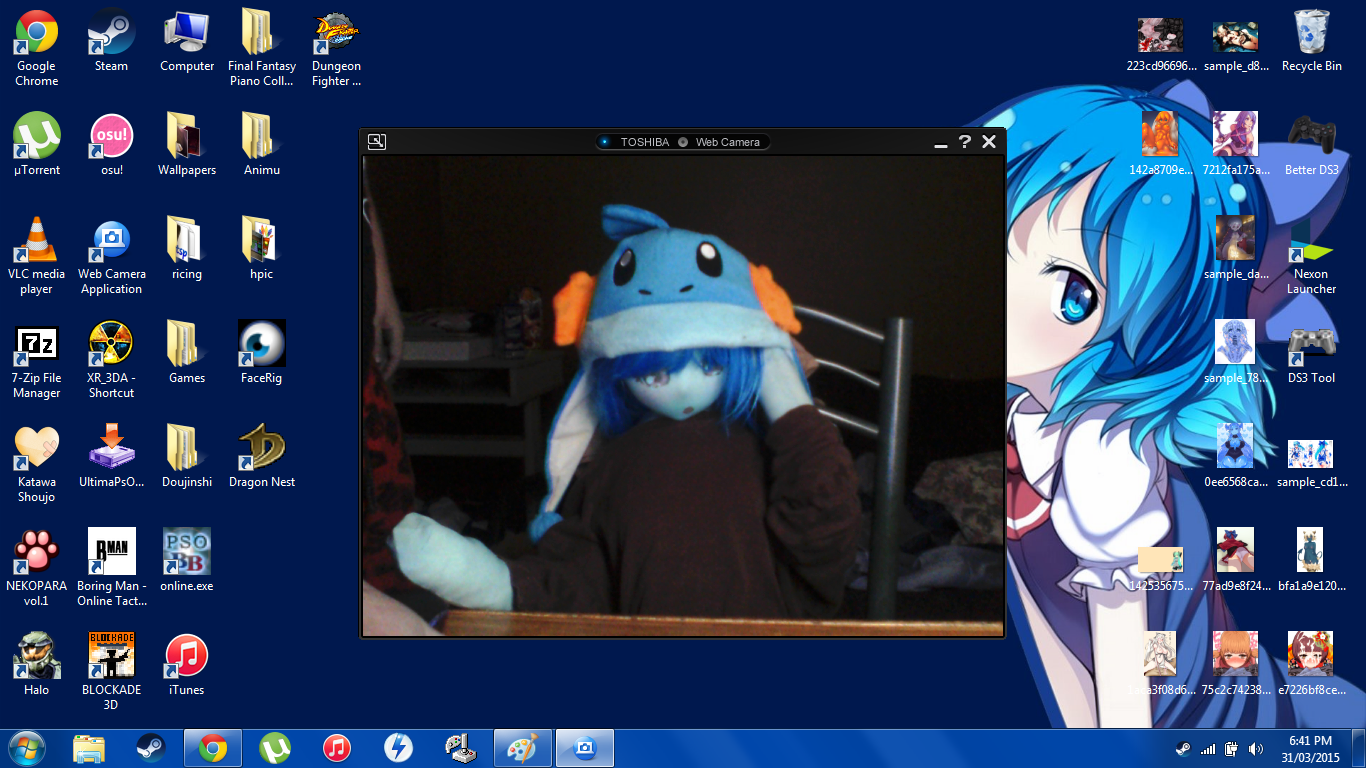
Task: Select the Wallpapers folder
Action: coord(187,145)
